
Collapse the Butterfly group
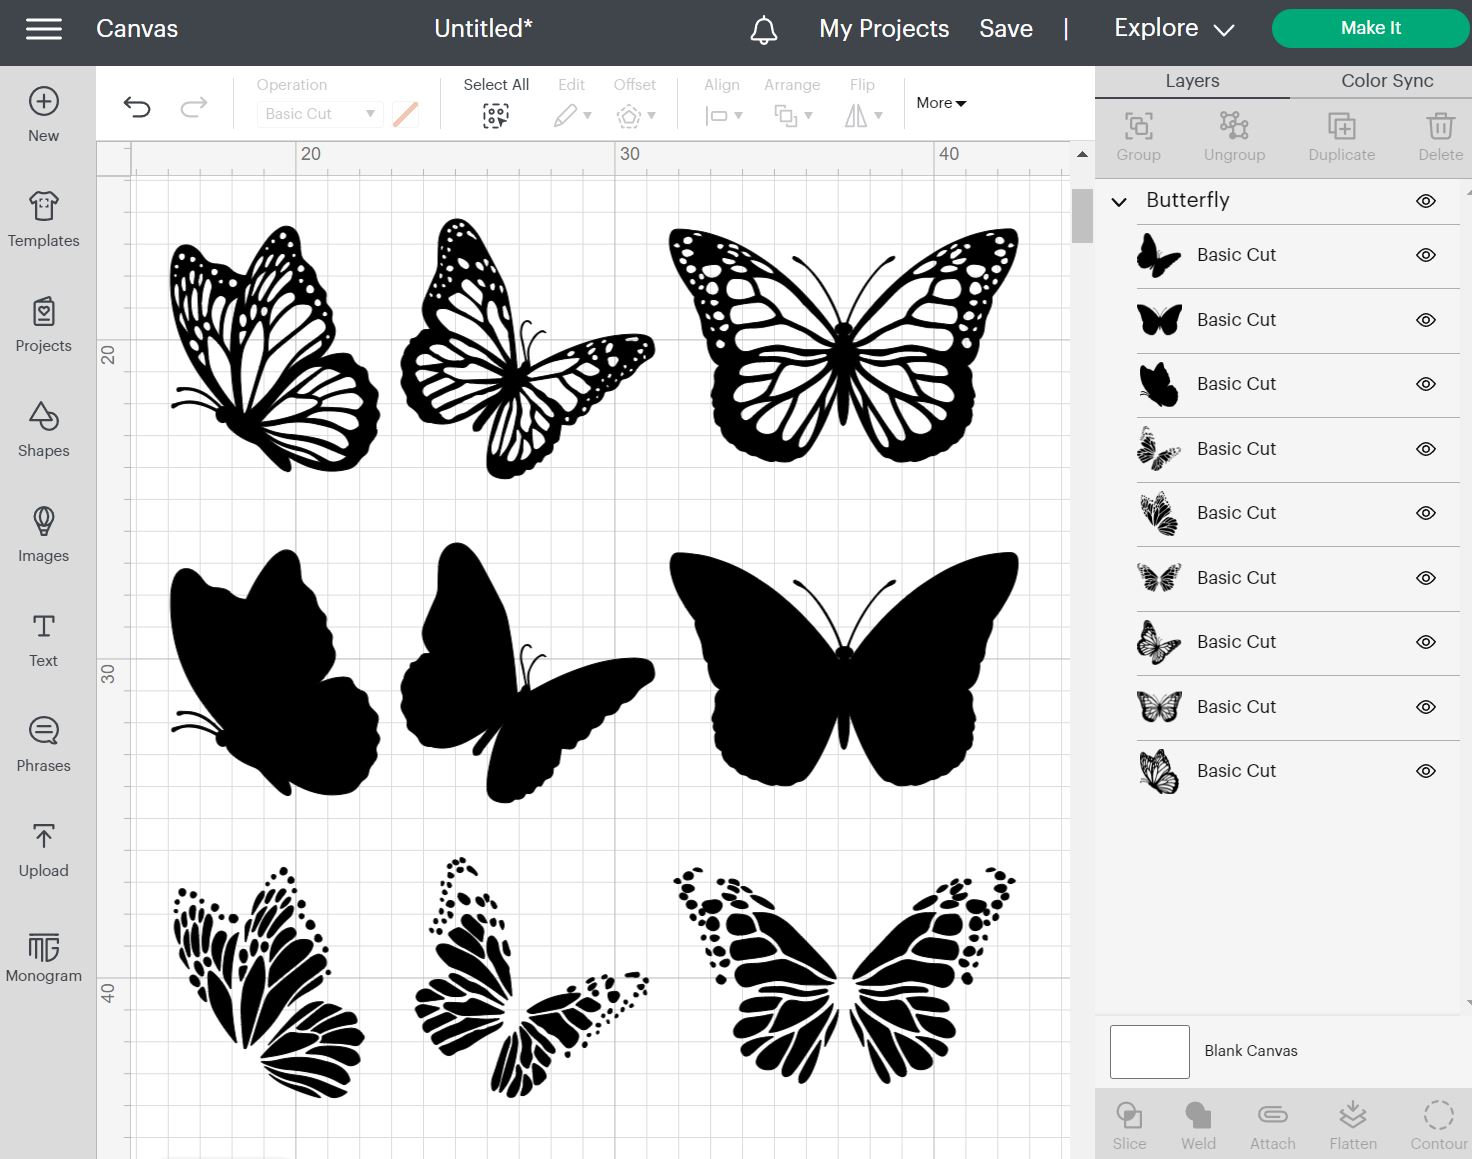1119,201
